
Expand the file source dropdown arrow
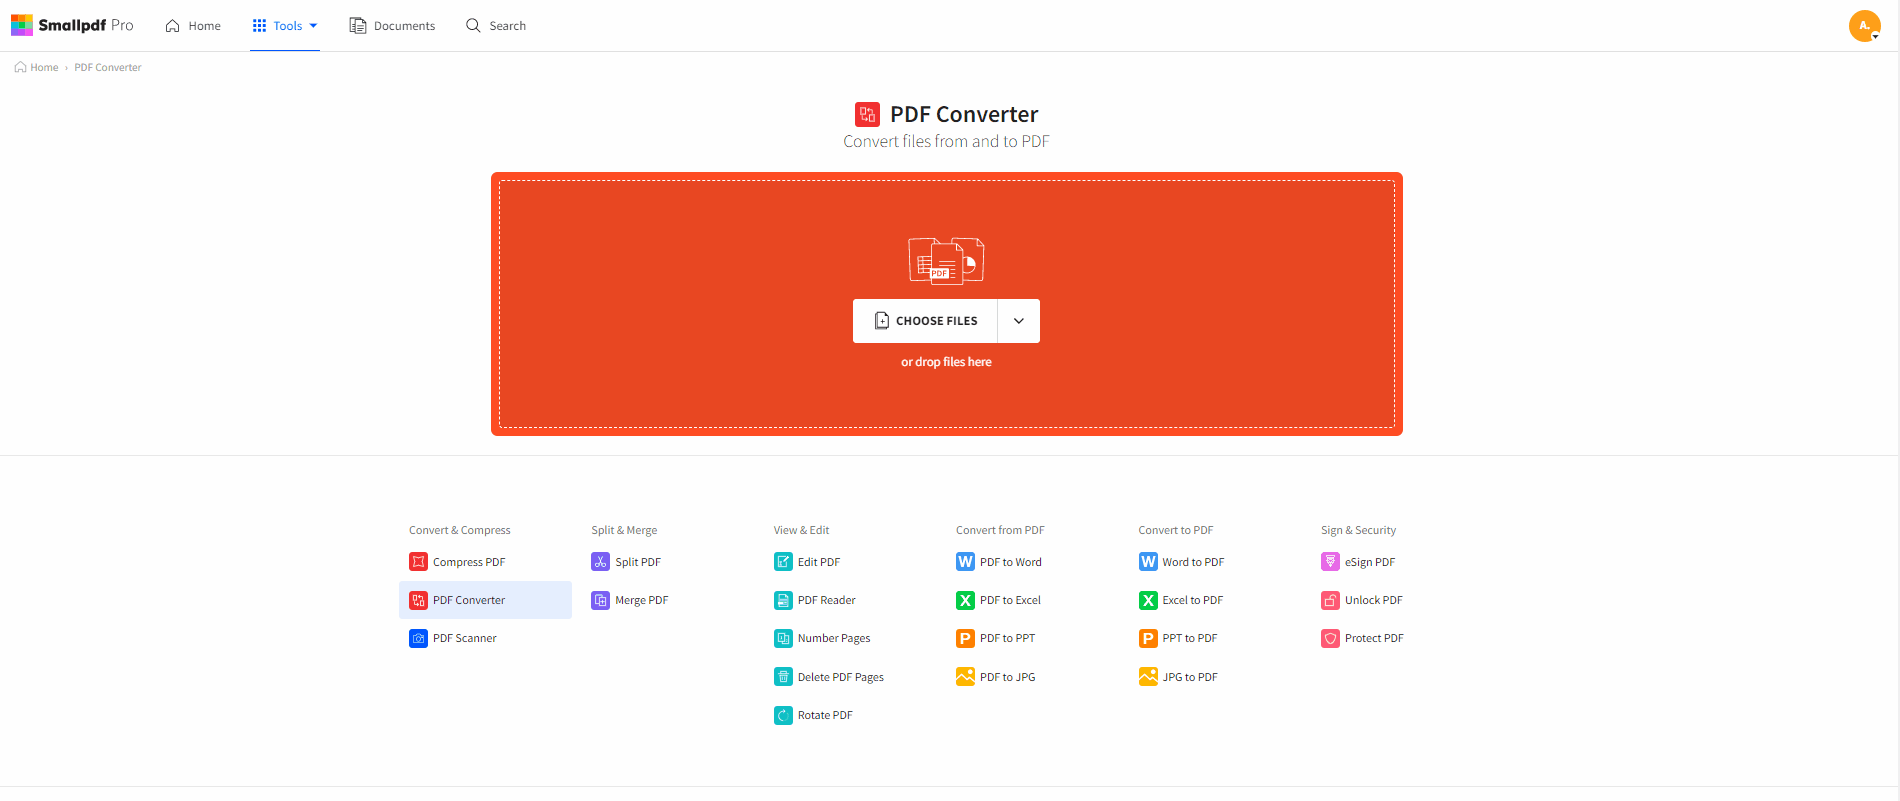coord(1019,321)
